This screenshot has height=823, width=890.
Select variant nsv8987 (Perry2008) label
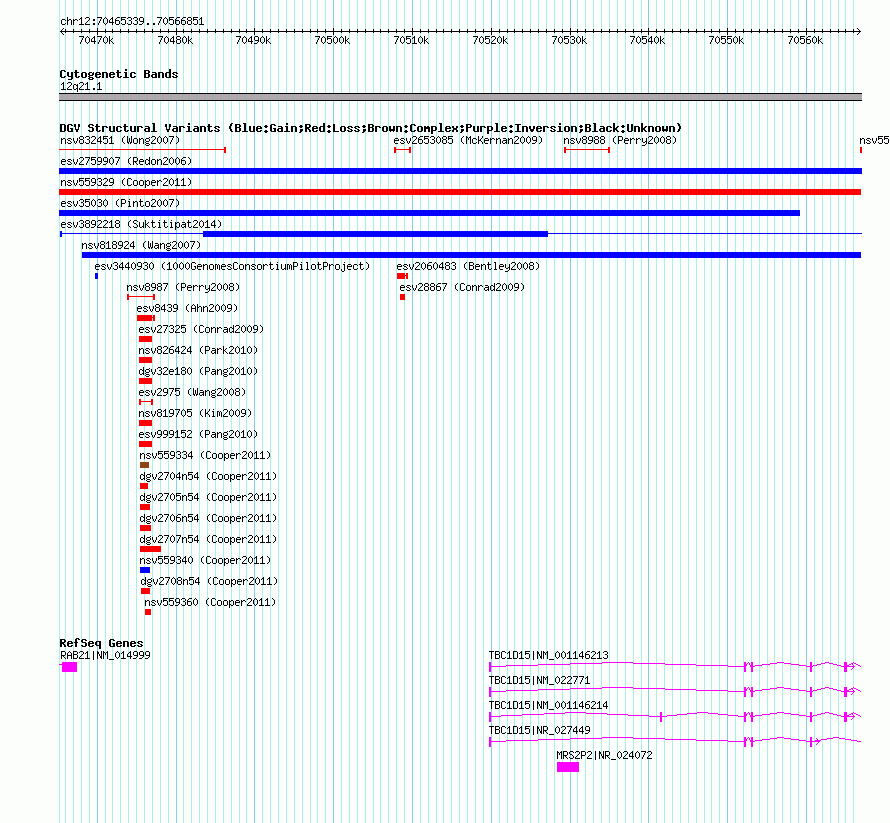coord(183,287)
